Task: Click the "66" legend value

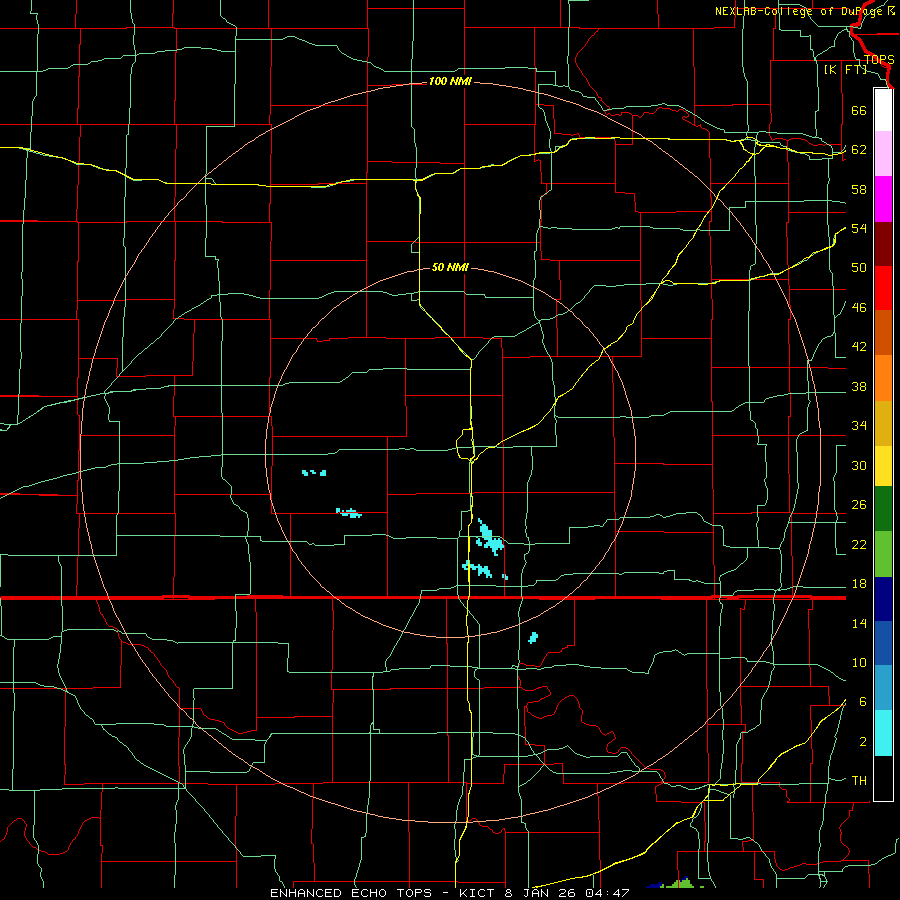Action: tap(859, 110)
